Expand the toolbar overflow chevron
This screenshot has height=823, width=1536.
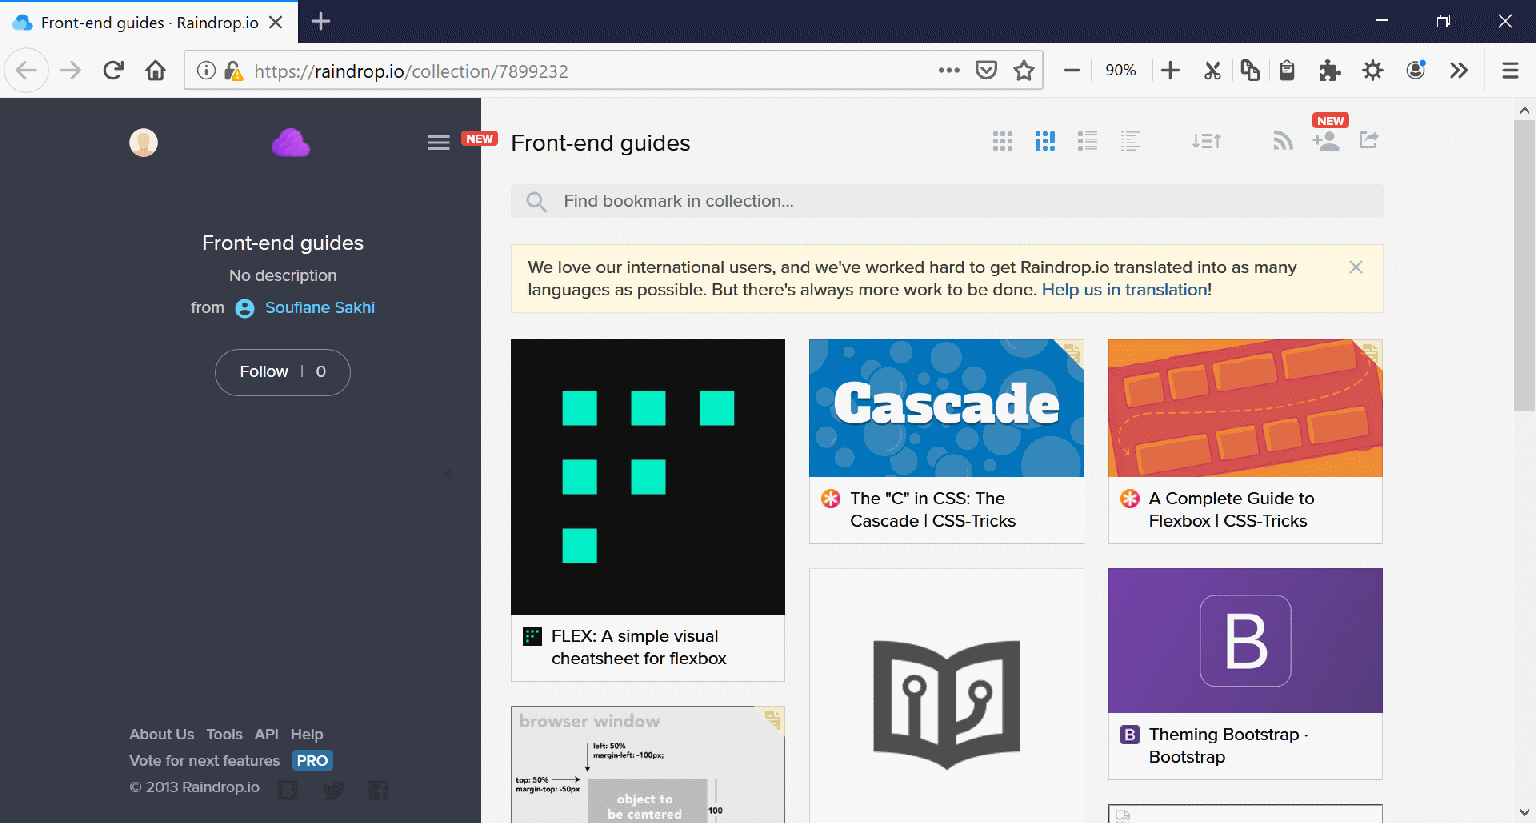click(1459, 70)
